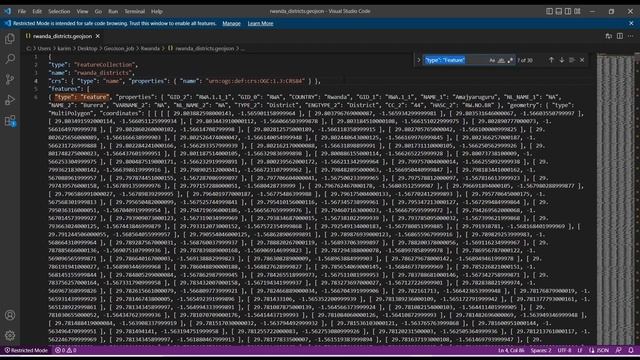Change end of line sequence LF
The width and height of the screenshot is (640, 360).
pyautogui.click(x=580, y=350)
